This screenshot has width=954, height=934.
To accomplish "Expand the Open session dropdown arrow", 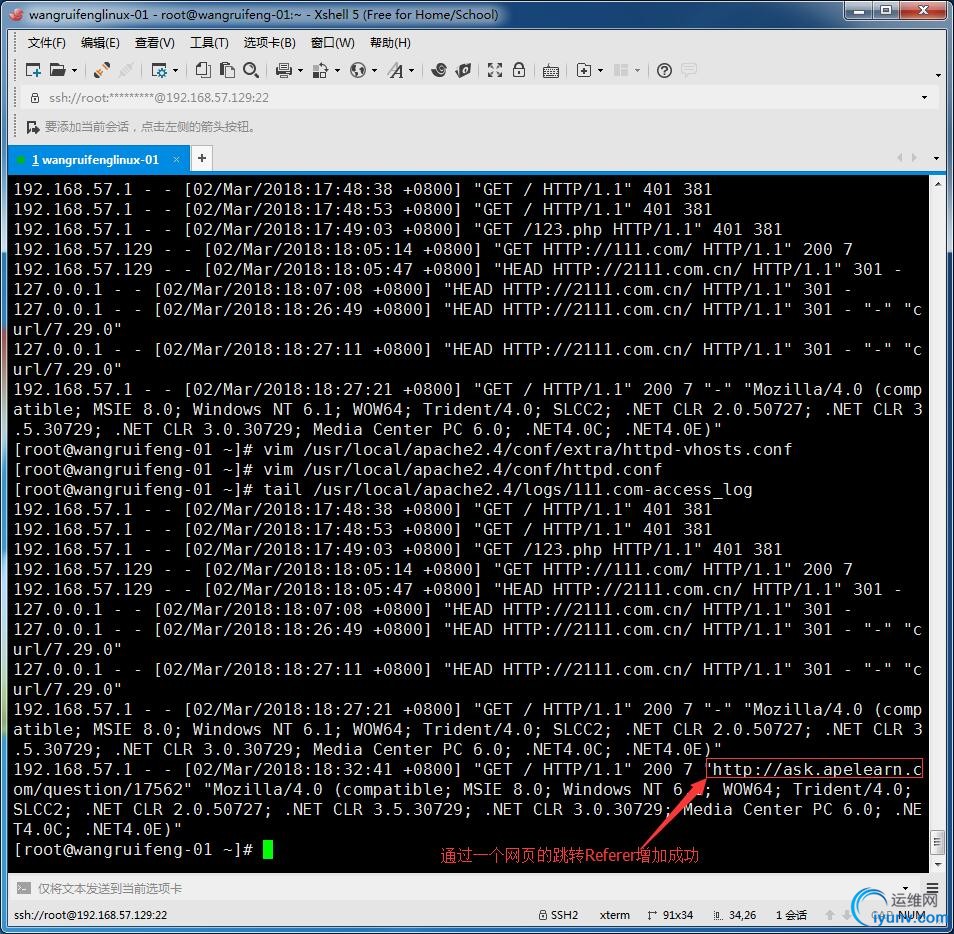I will tap(74, 71).
